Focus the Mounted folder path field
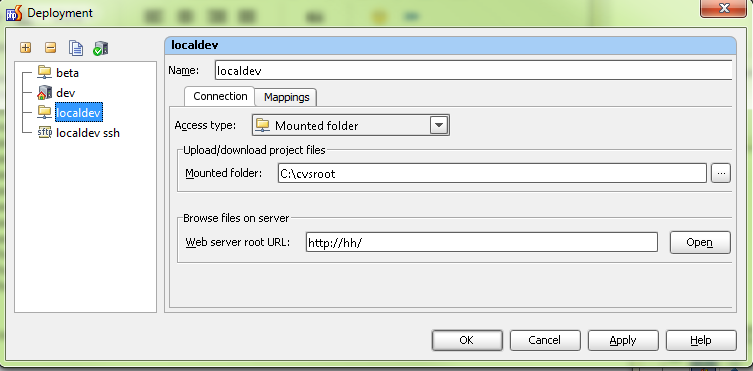The width and height of the screenshot is (753, 371). (x=492, y=173)
